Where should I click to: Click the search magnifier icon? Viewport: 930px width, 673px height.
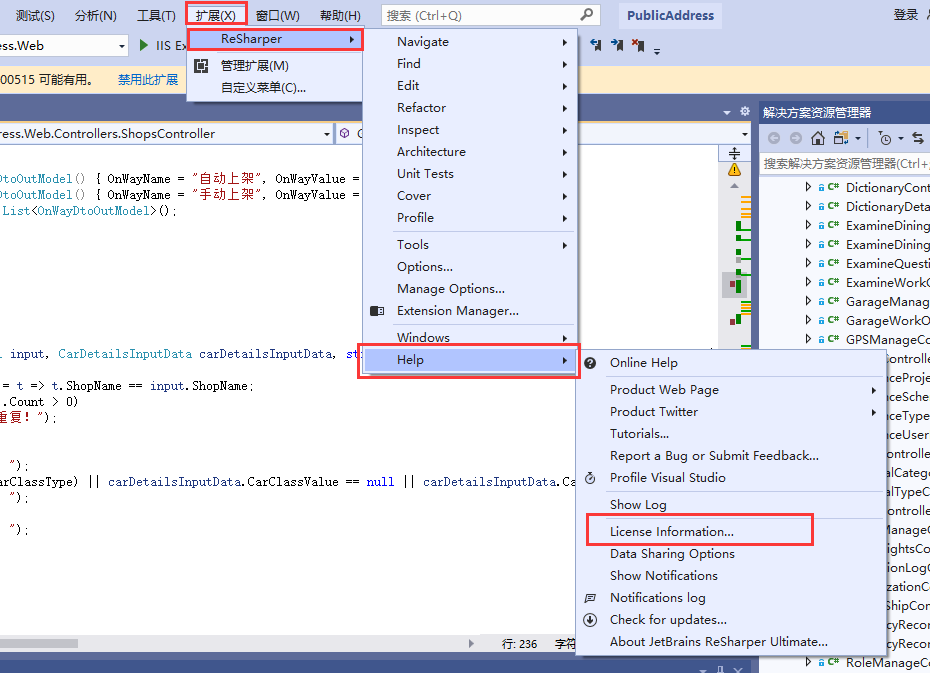point(587,15)
